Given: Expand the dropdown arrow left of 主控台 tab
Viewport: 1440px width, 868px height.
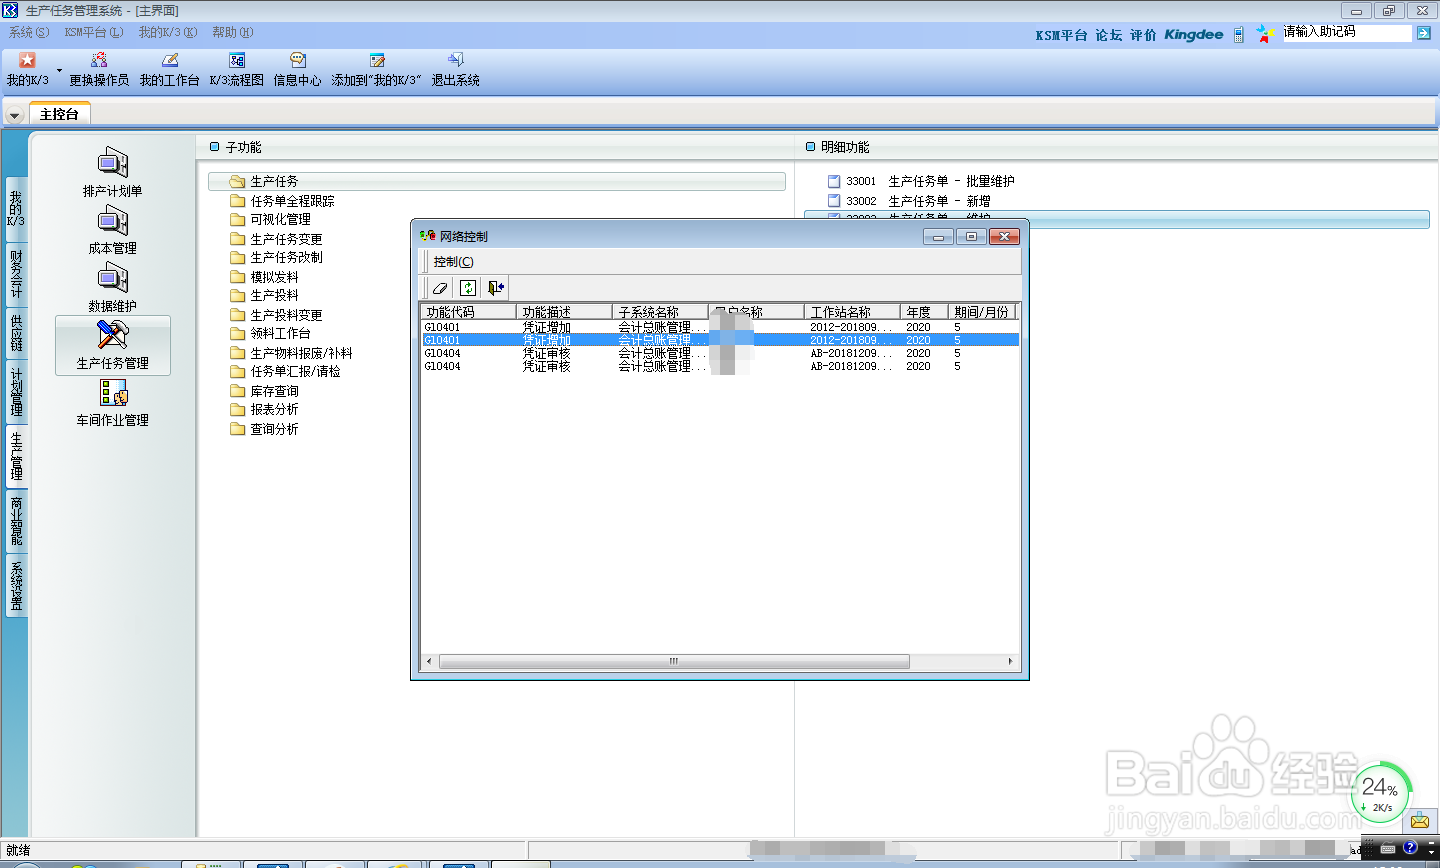Looking at the screenshot, I should [14, 115].
